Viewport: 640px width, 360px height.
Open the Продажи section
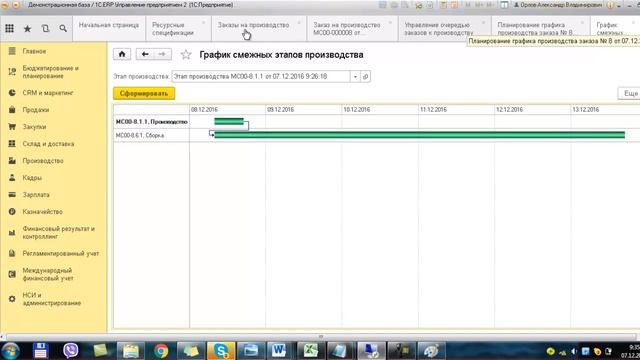(36, 110)
